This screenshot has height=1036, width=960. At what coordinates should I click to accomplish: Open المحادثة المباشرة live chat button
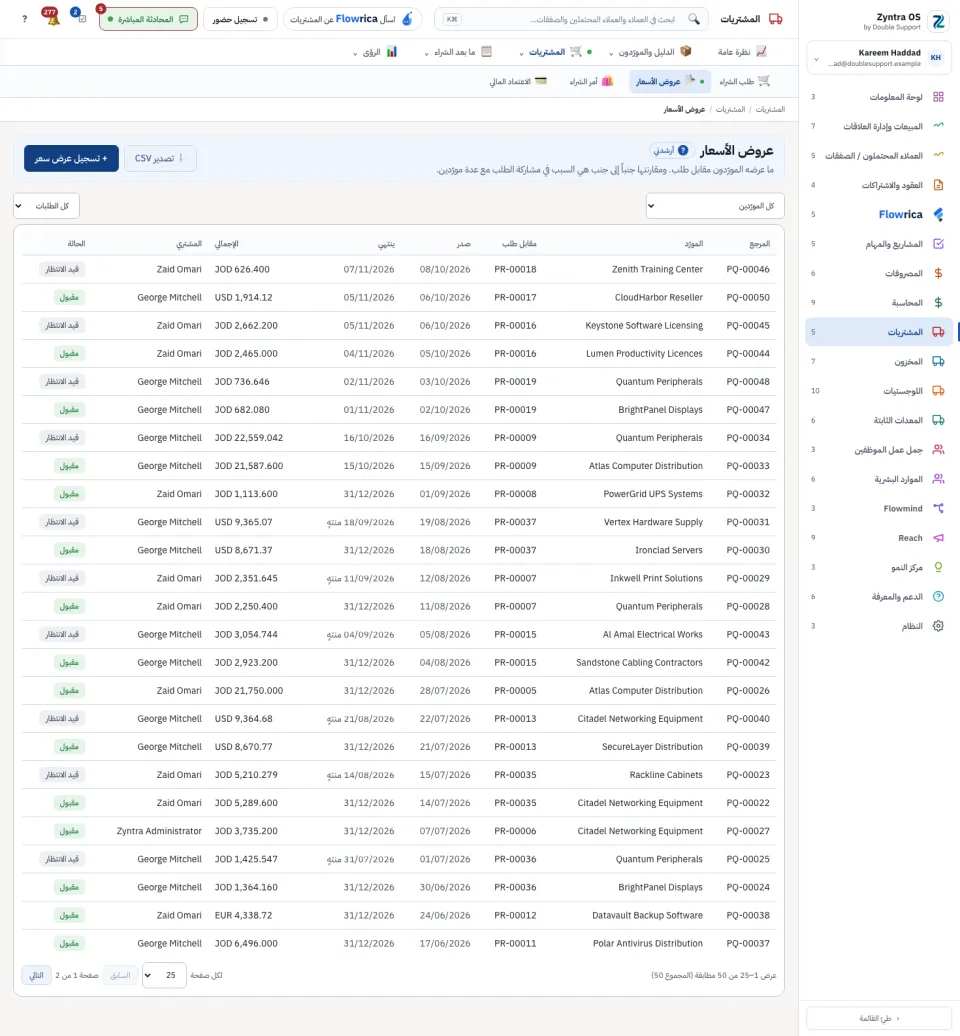tap(148, 19)
